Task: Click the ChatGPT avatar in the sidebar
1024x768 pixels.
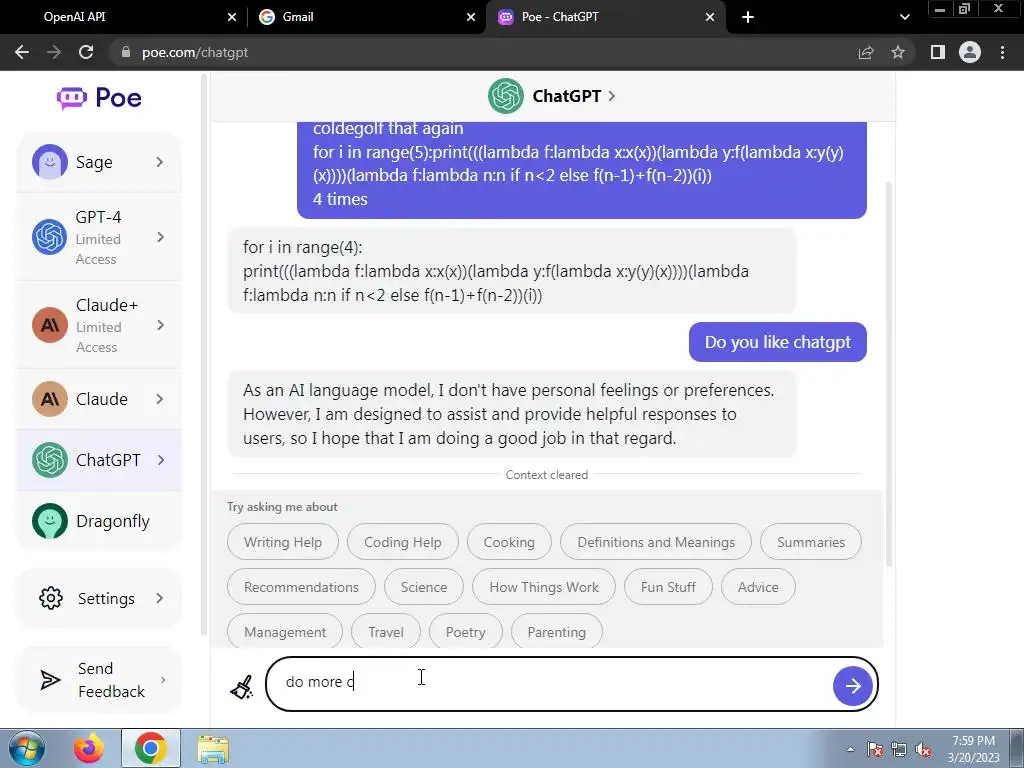Action: pos(50,460)
